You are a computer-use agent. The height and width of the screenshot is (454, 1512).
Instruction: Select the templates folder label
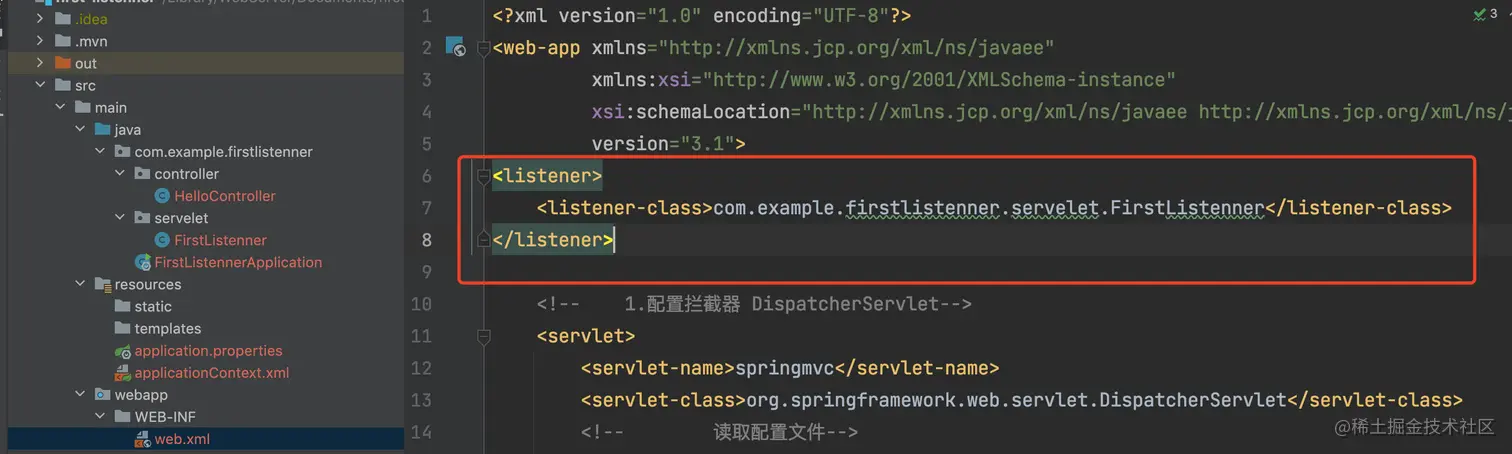[x=168, y=328]
